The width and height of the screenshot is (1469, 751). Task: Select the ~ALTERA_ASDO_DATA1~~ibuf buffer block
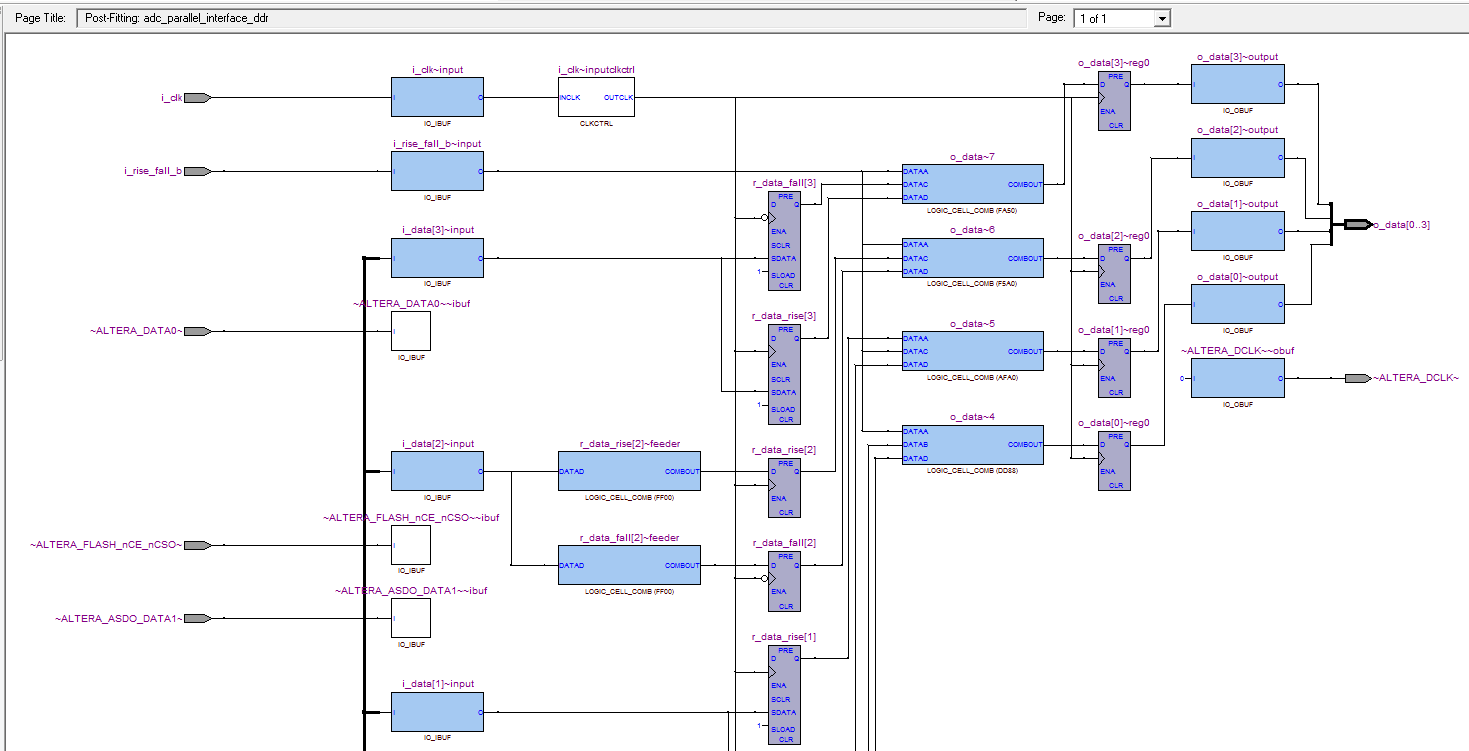(x=411, y=618)
